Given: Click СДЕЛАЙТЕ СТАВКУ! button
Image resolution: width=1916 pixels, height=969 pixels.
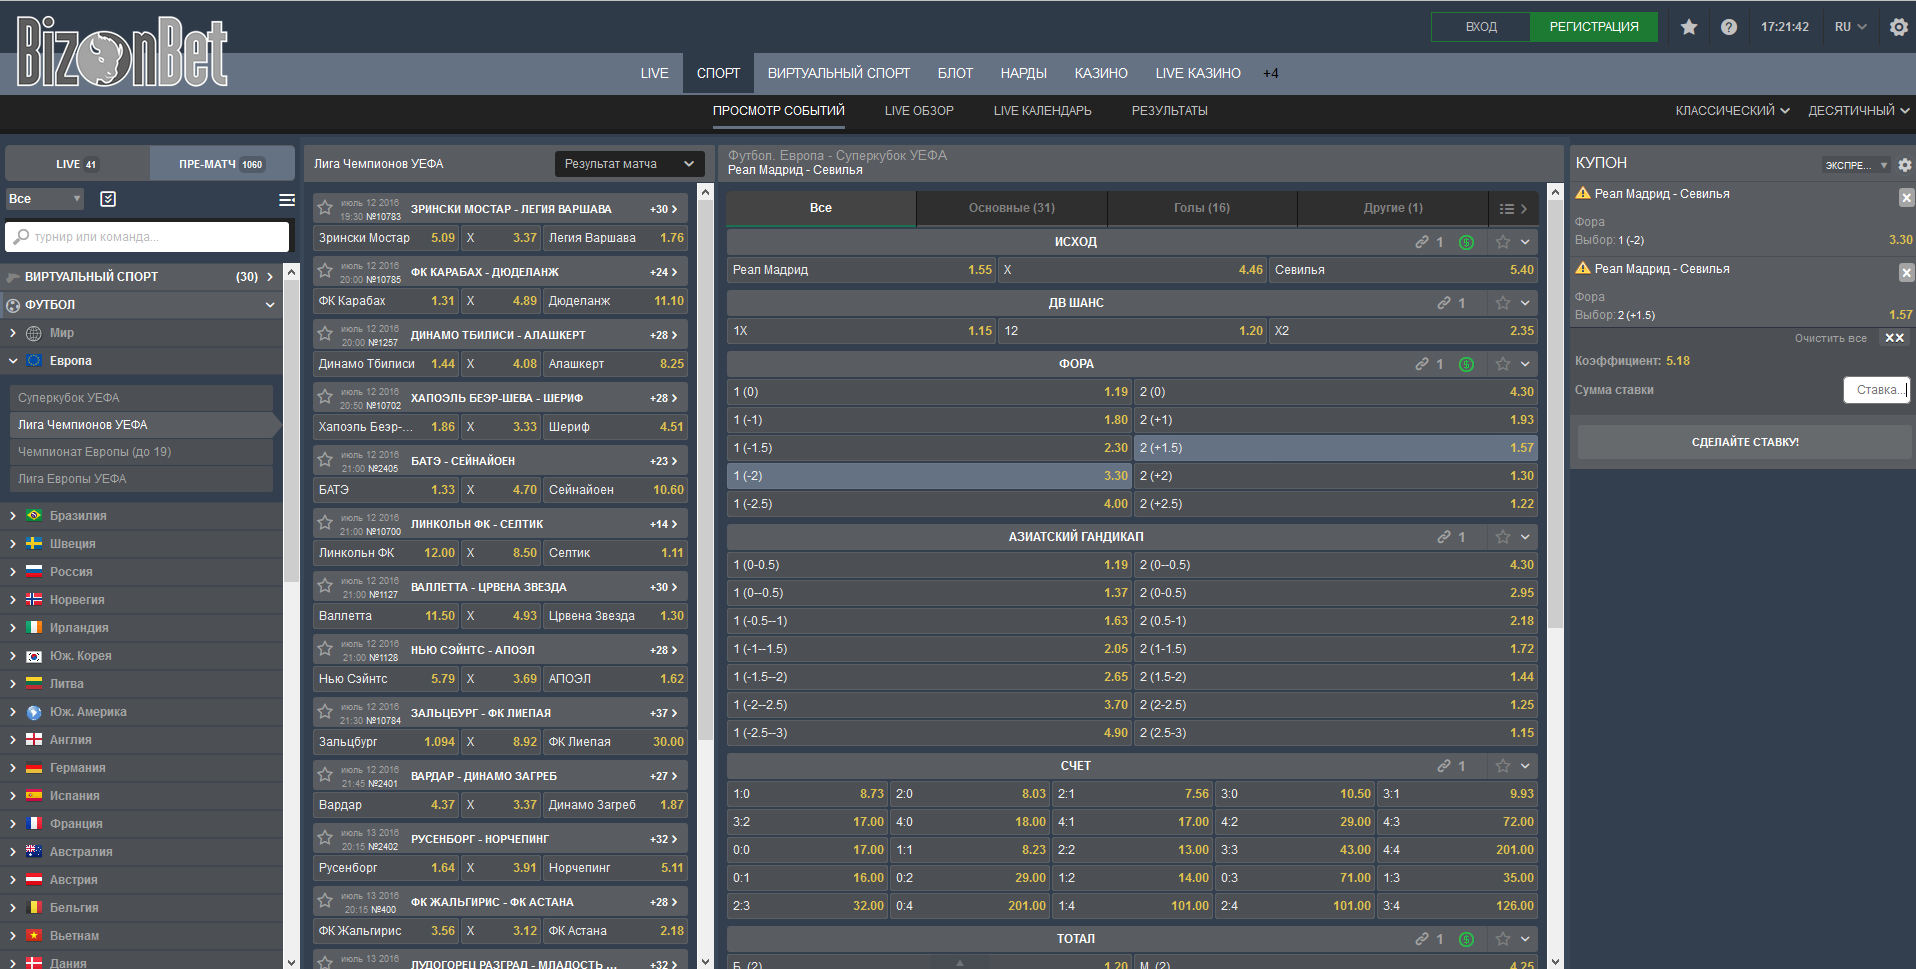Looking at the screenshot, I should point(1745,442).
